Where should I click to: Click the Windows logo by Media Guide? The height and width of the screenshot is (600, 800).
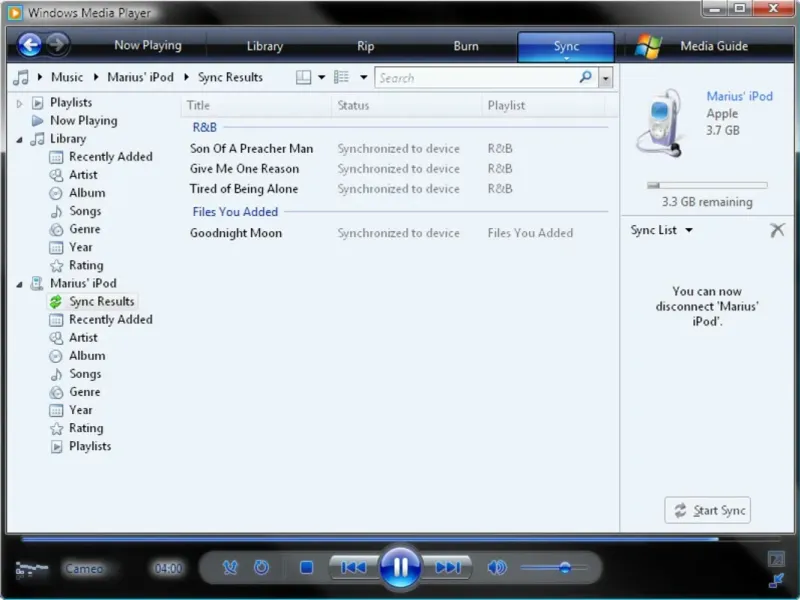[x=648, y=46]
